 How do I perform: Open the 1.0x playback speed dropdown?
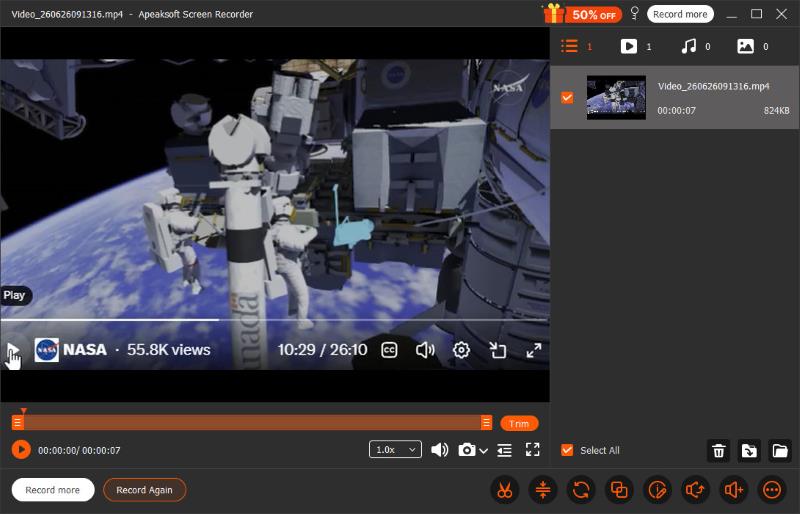coord(395,449)
